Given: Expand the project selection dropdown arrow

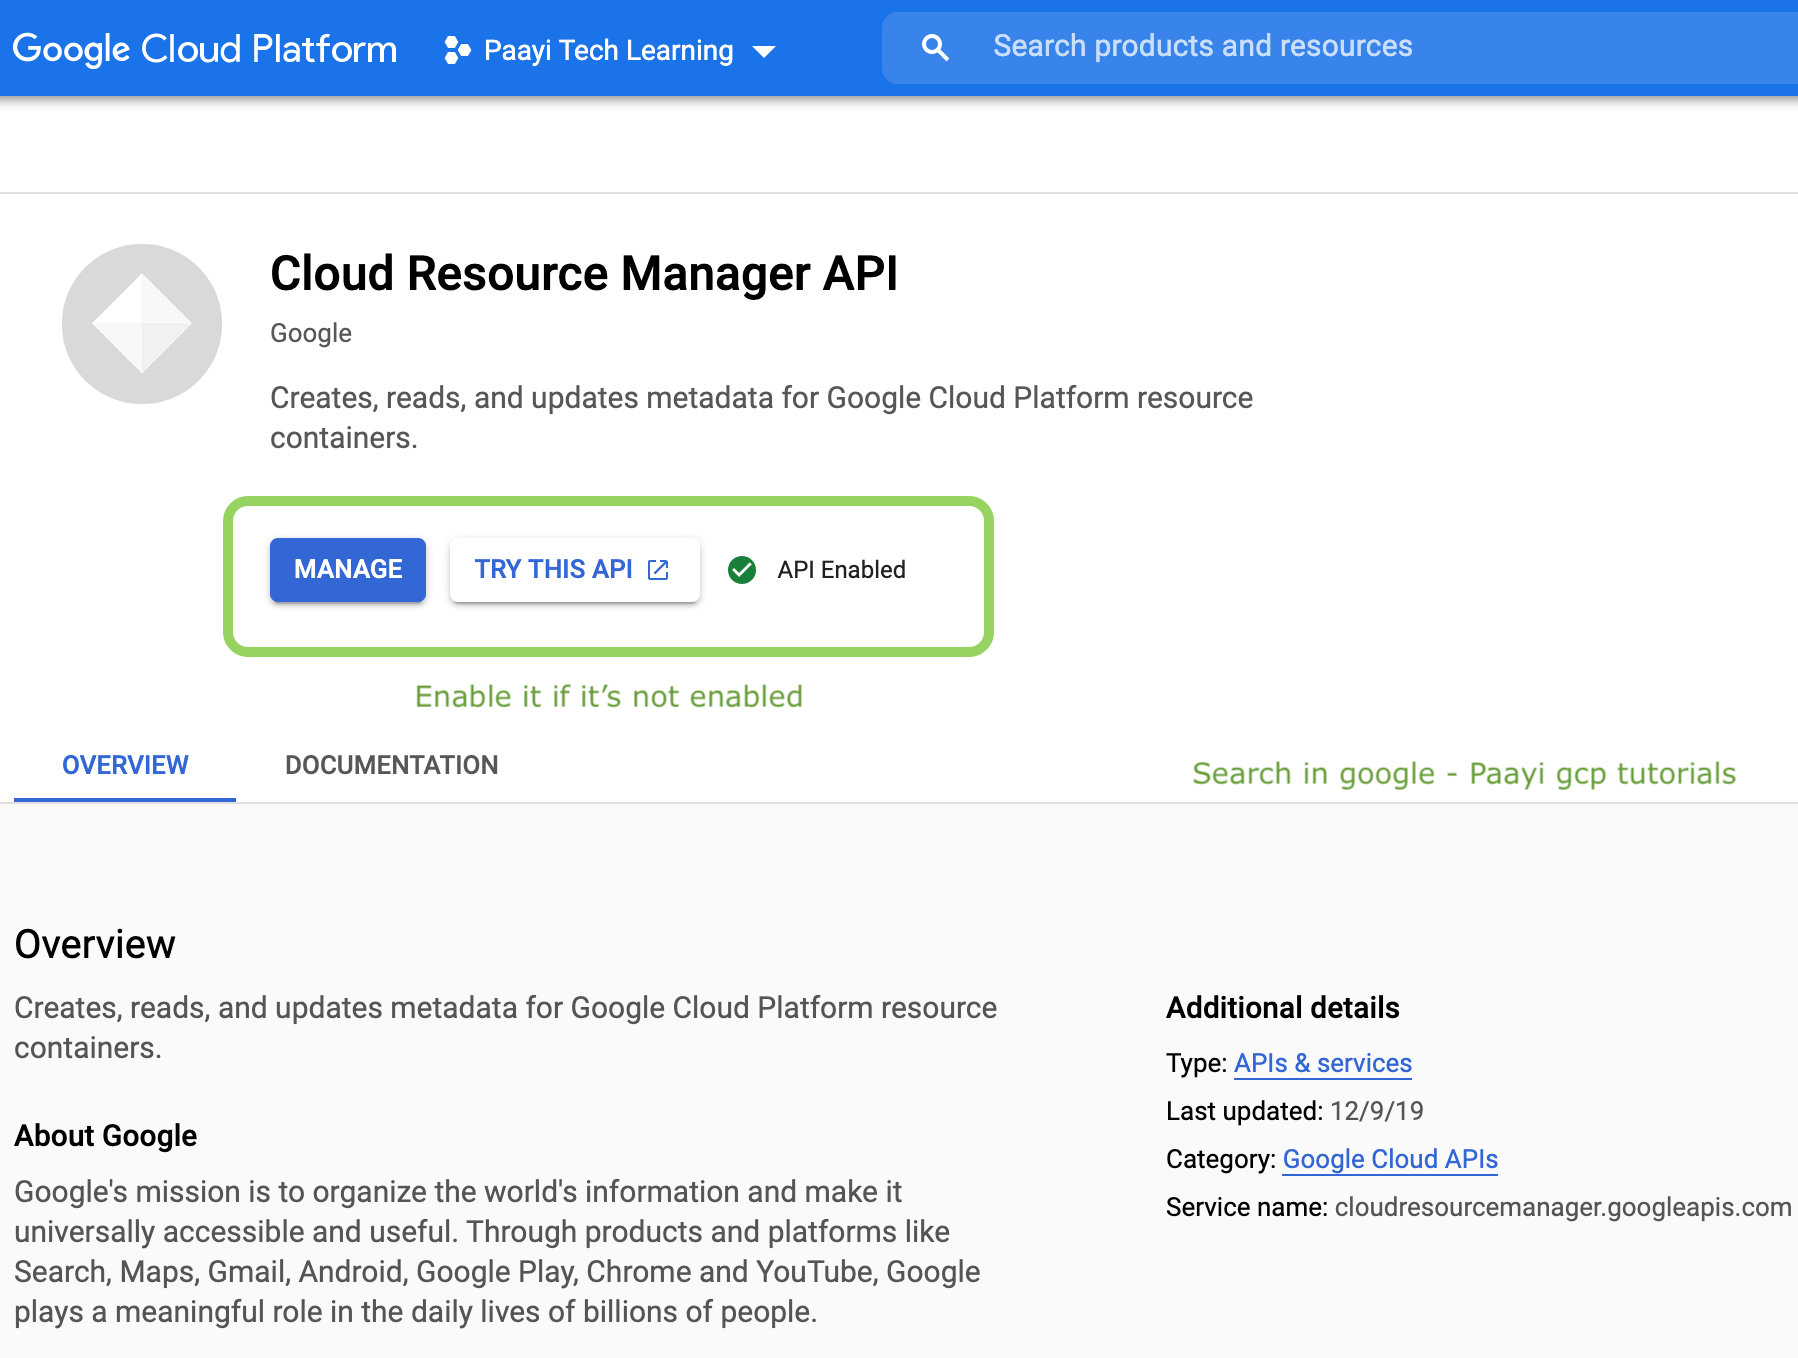Looking at the screenshot, I should tap(764, 51).
